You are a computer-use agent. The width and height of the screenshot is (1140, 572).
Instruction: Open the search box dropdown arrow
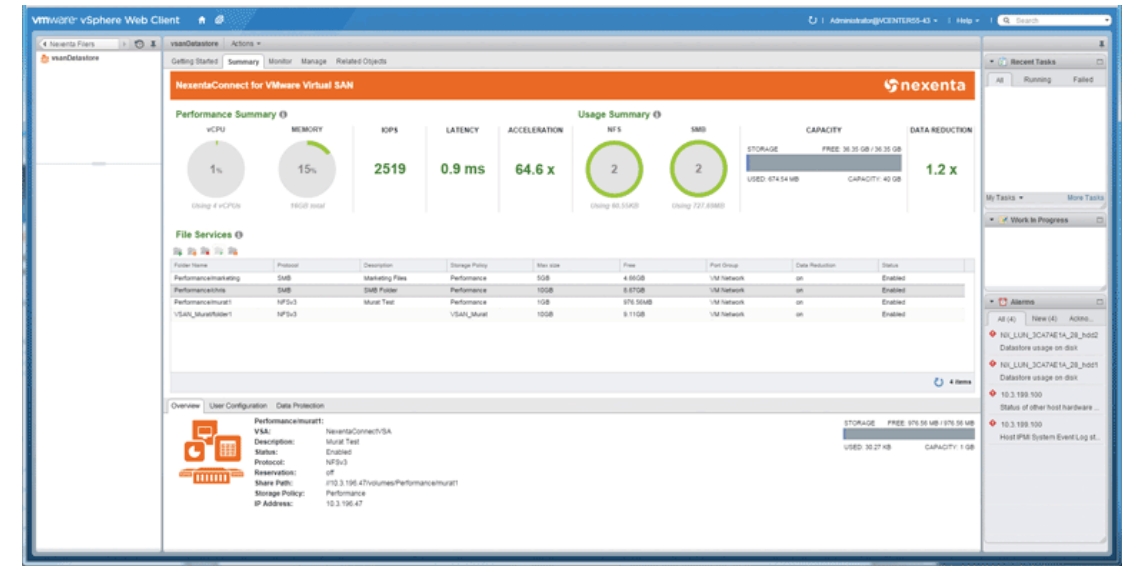click(x=1107, y=20)
